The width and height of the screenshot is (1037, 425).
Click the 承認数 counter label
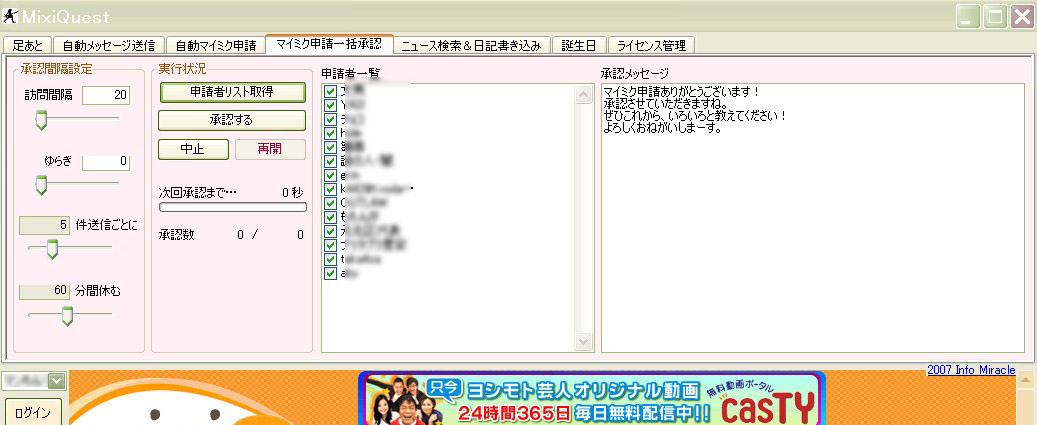(177, 235)
